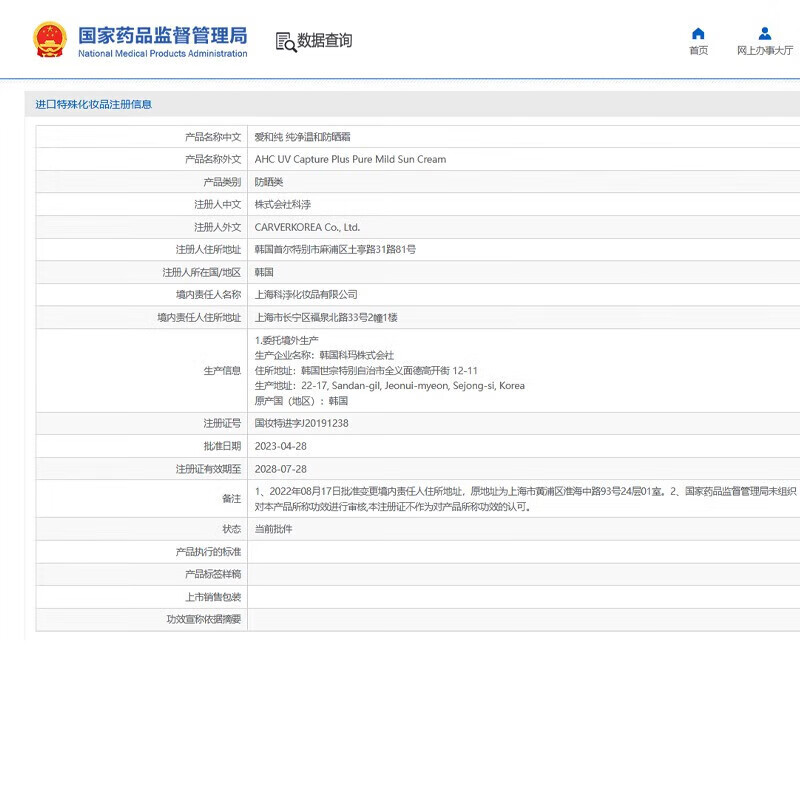Click the 首页 text link
This screenshot has width=800, height=800.
coord(698,50)
